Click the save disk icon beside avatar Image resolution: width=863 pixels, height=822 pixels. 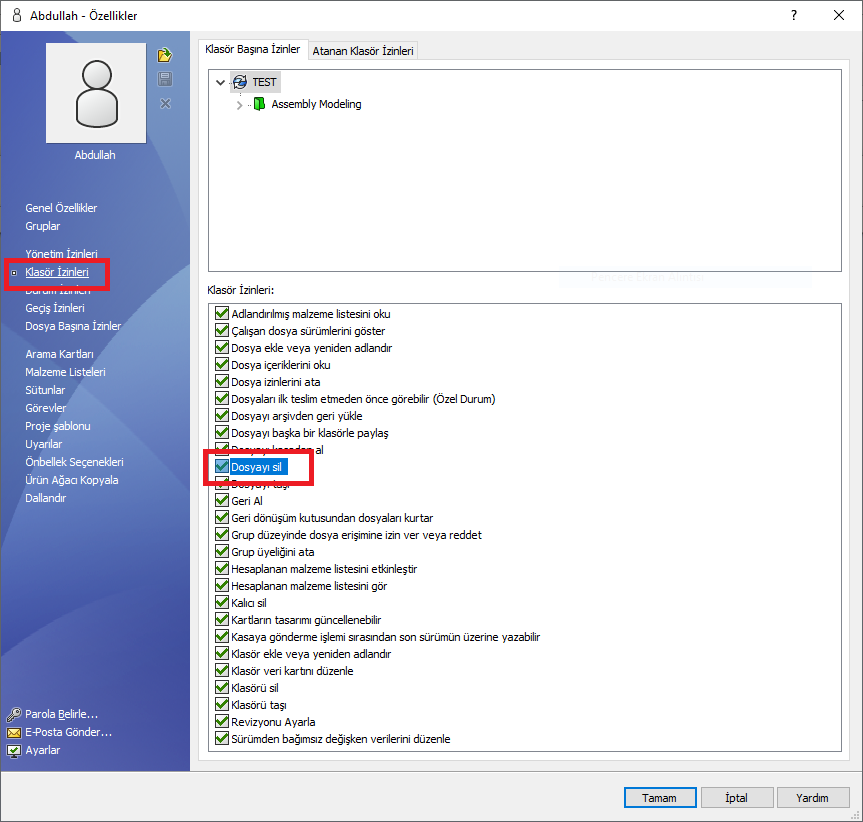point(165,79)
